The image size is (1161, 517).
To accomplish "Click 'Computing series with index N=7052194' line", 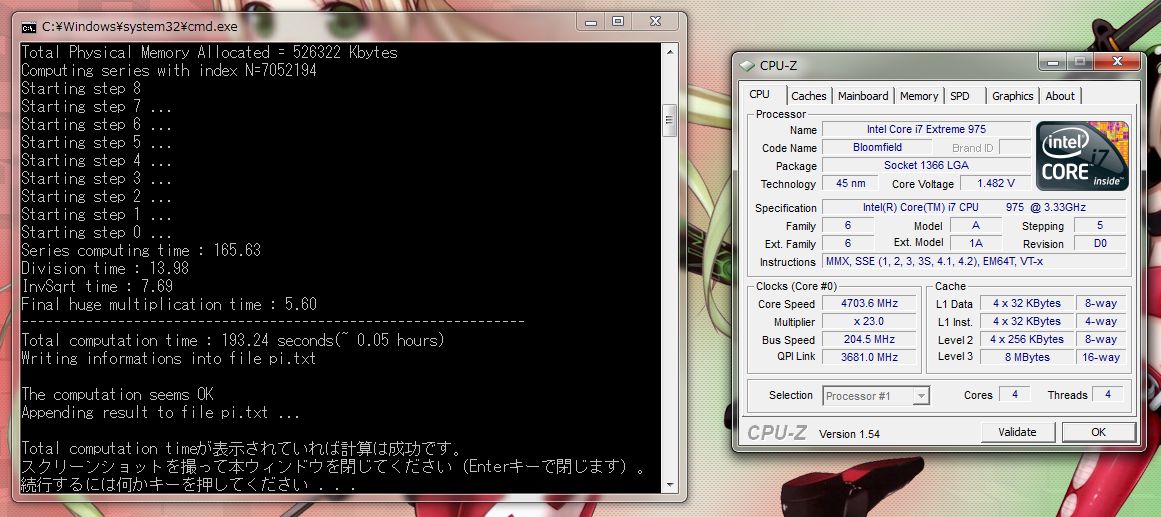I will 169,70.
